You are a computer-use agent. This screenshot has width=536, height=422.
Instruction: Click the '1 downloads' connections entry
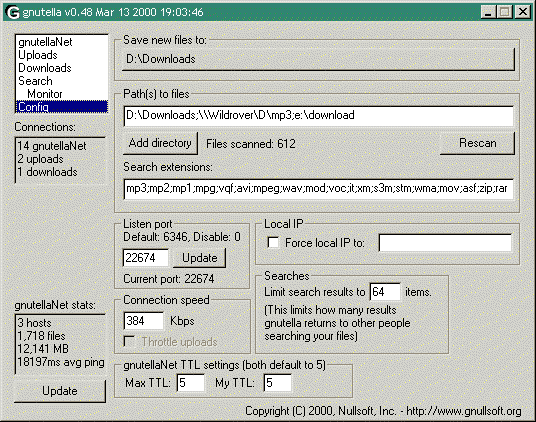tap(48, 172)
